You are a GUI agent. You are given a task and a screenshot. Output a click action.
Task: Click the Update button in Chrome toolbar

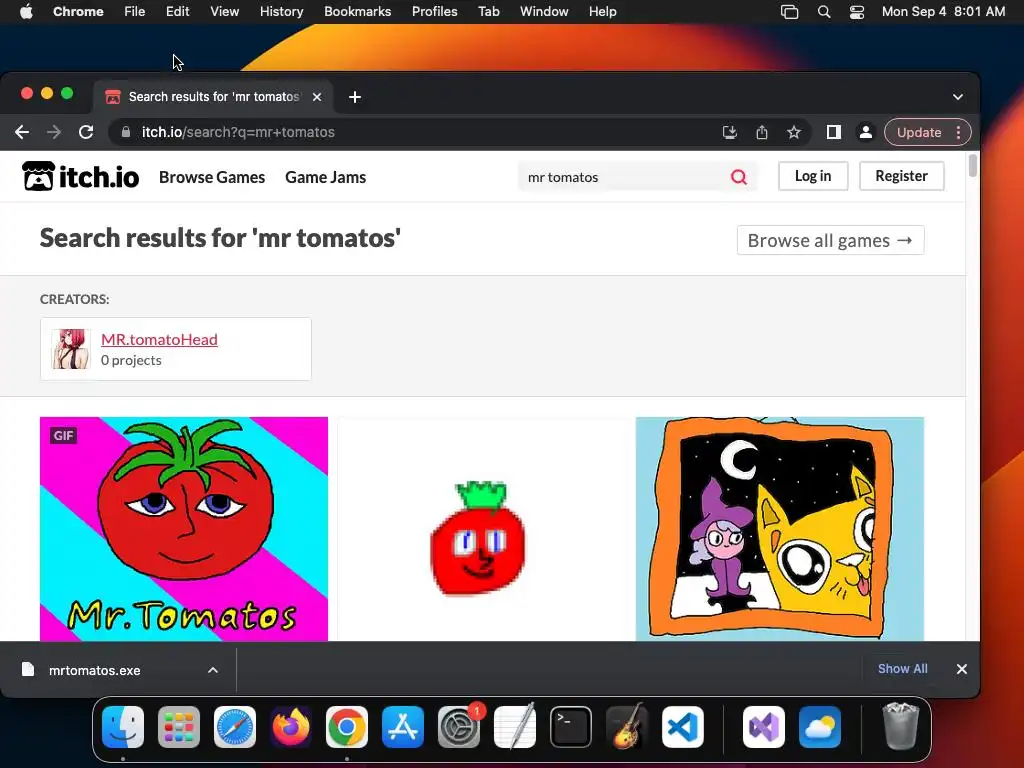click(919, 133)
